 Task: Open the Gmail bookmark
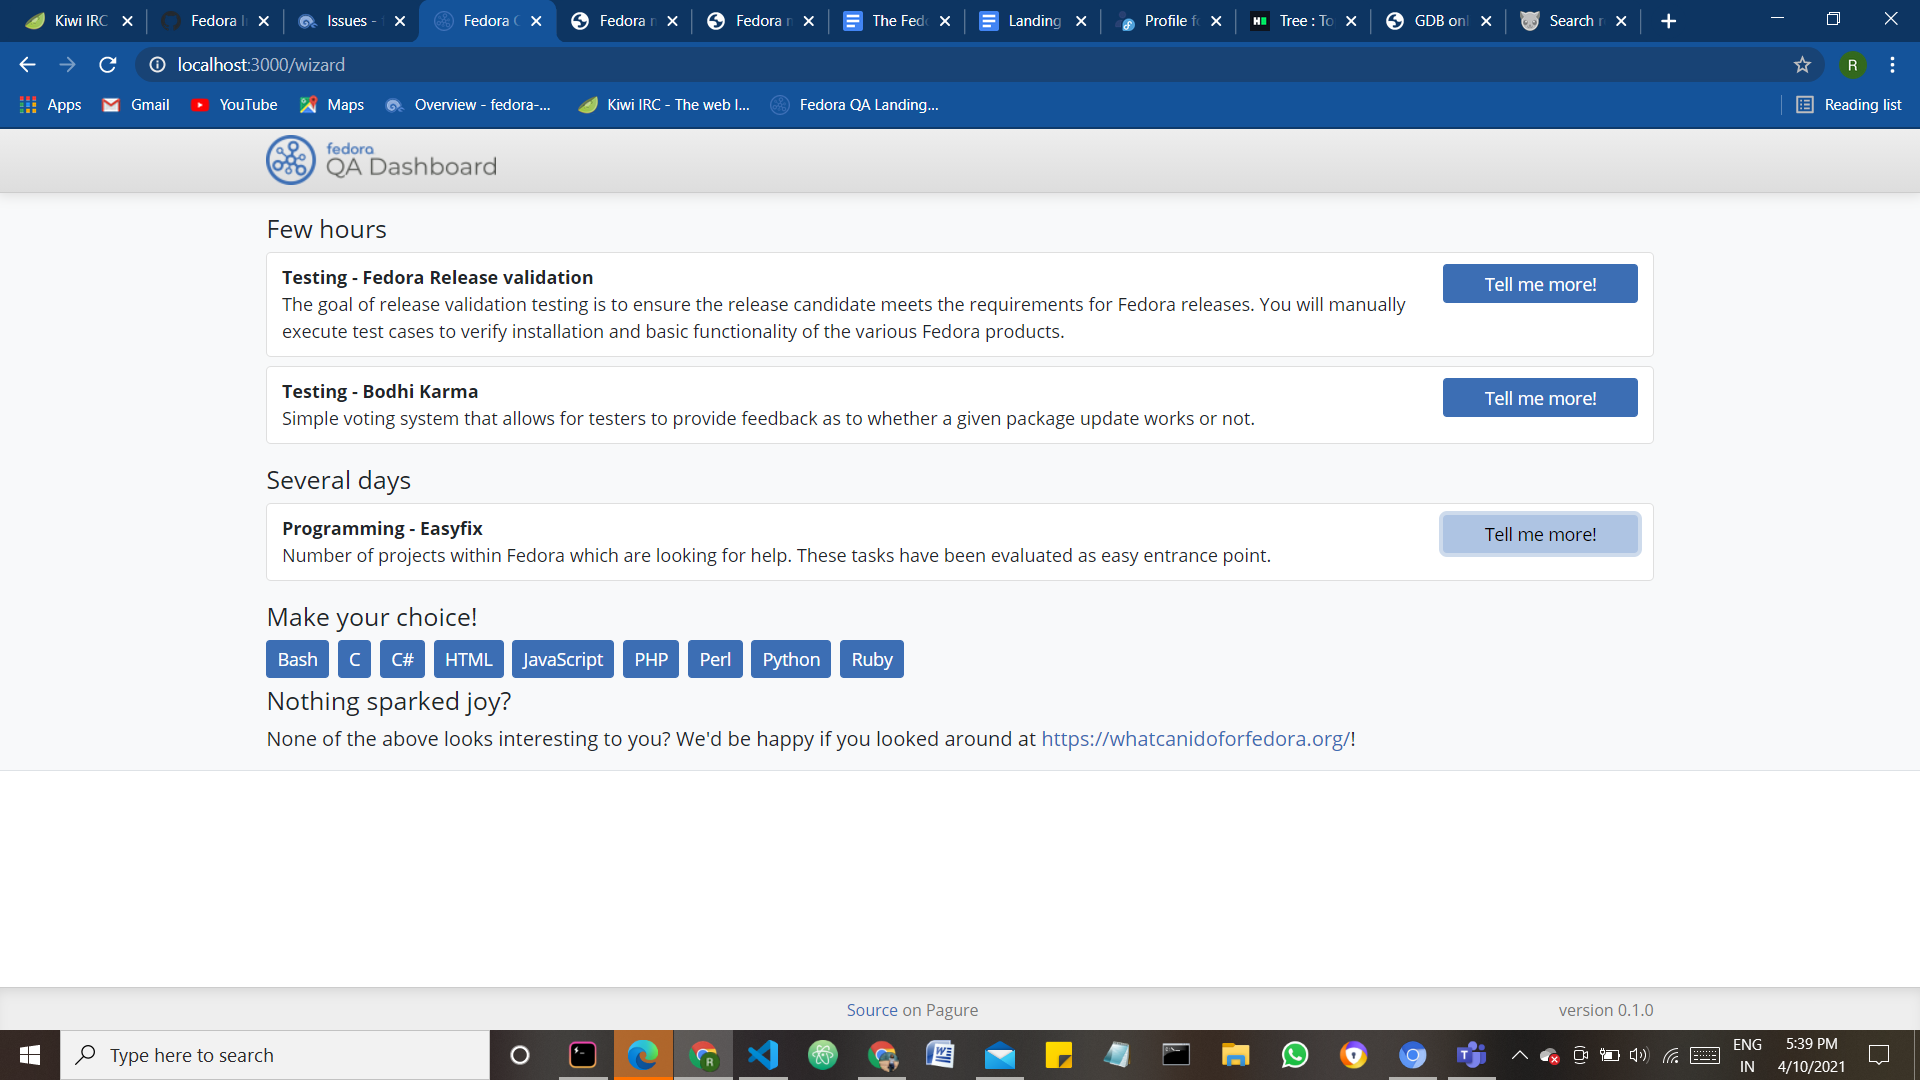(136, 105)
